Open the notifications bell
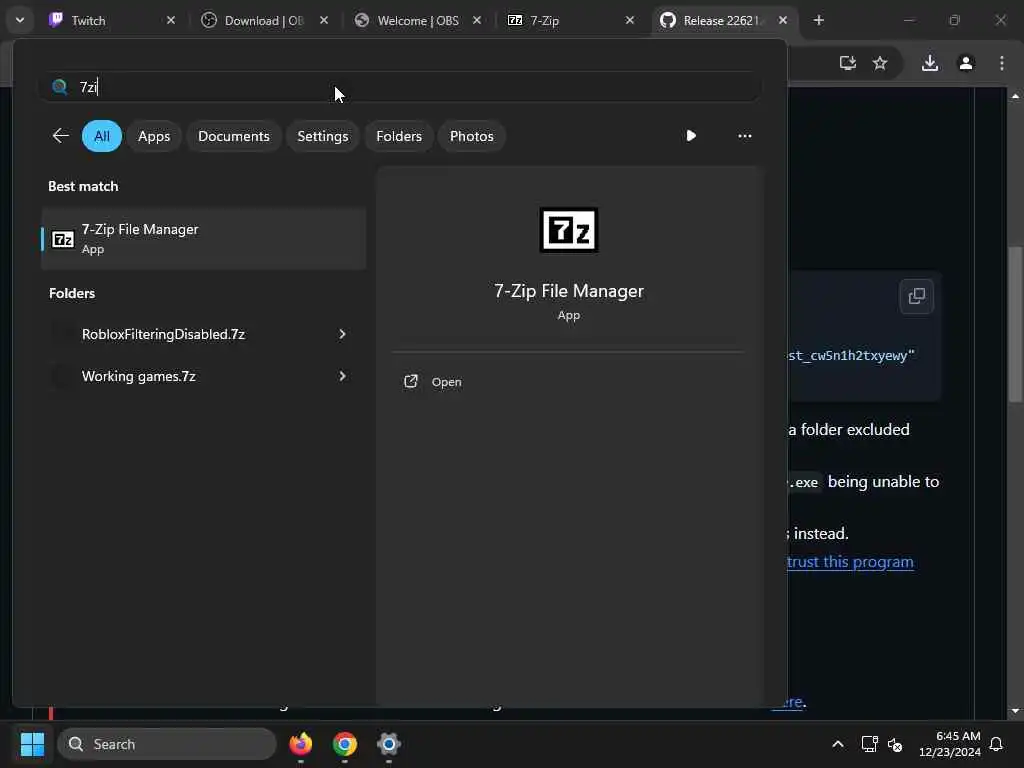Image resolution: width=1024 pixels, height=768 pixels. click(996, 744)
